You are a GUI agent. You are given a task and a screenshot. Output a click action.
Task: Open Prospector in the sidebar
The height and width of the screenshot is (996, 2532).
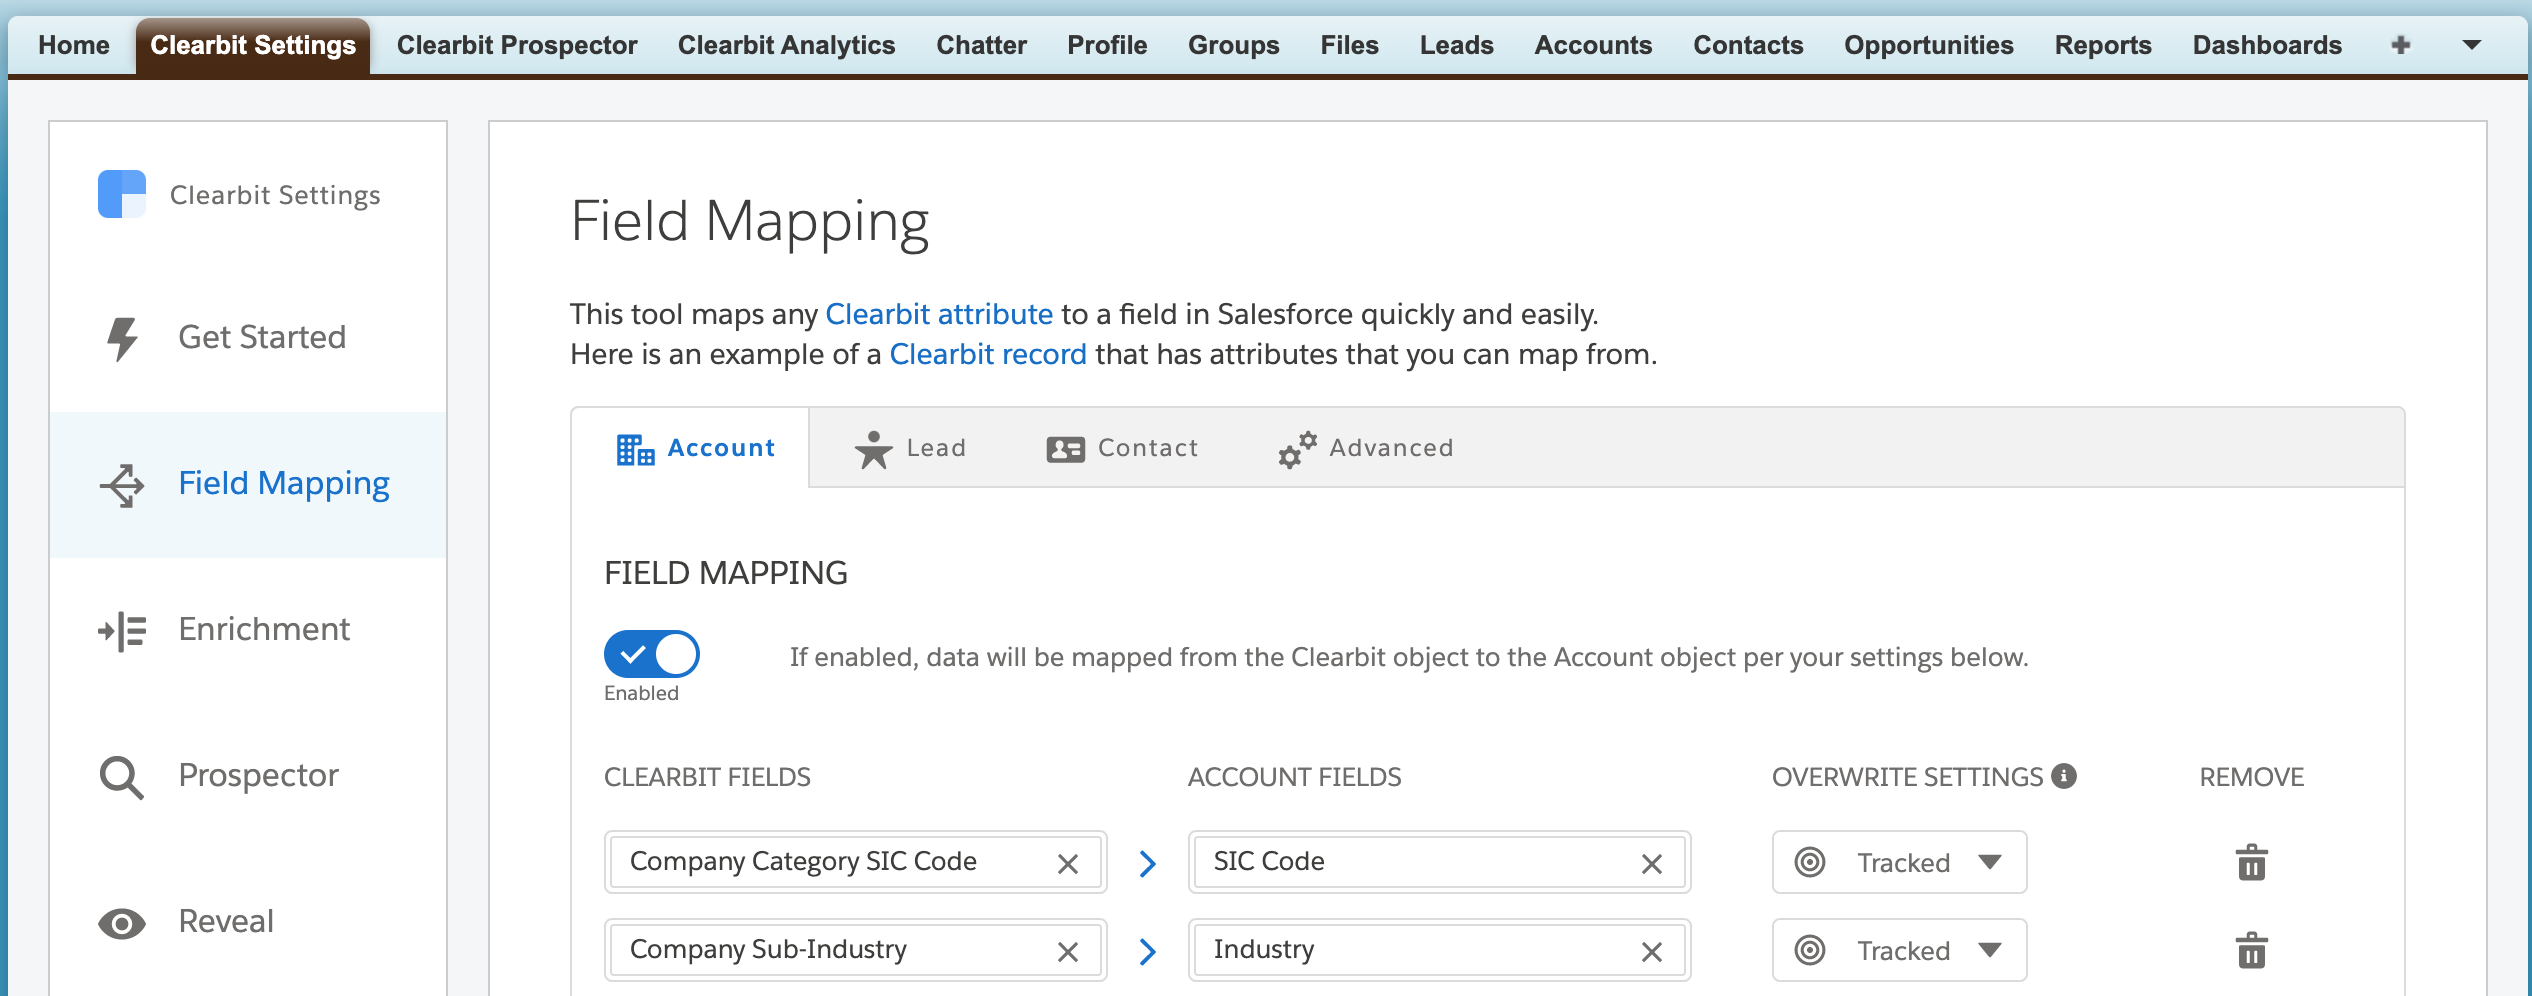248,777
